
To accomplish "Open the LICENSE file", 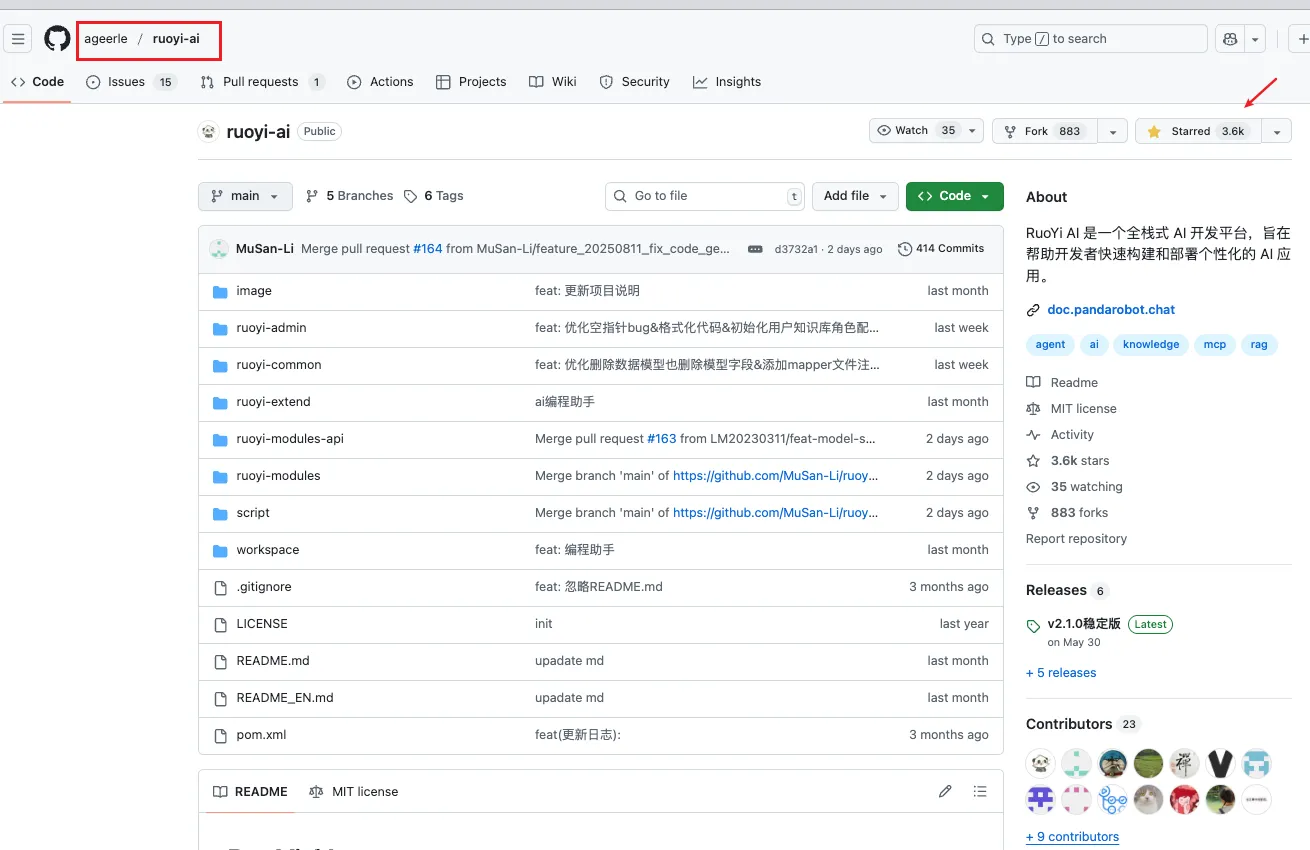I will [x=262, y=624].
